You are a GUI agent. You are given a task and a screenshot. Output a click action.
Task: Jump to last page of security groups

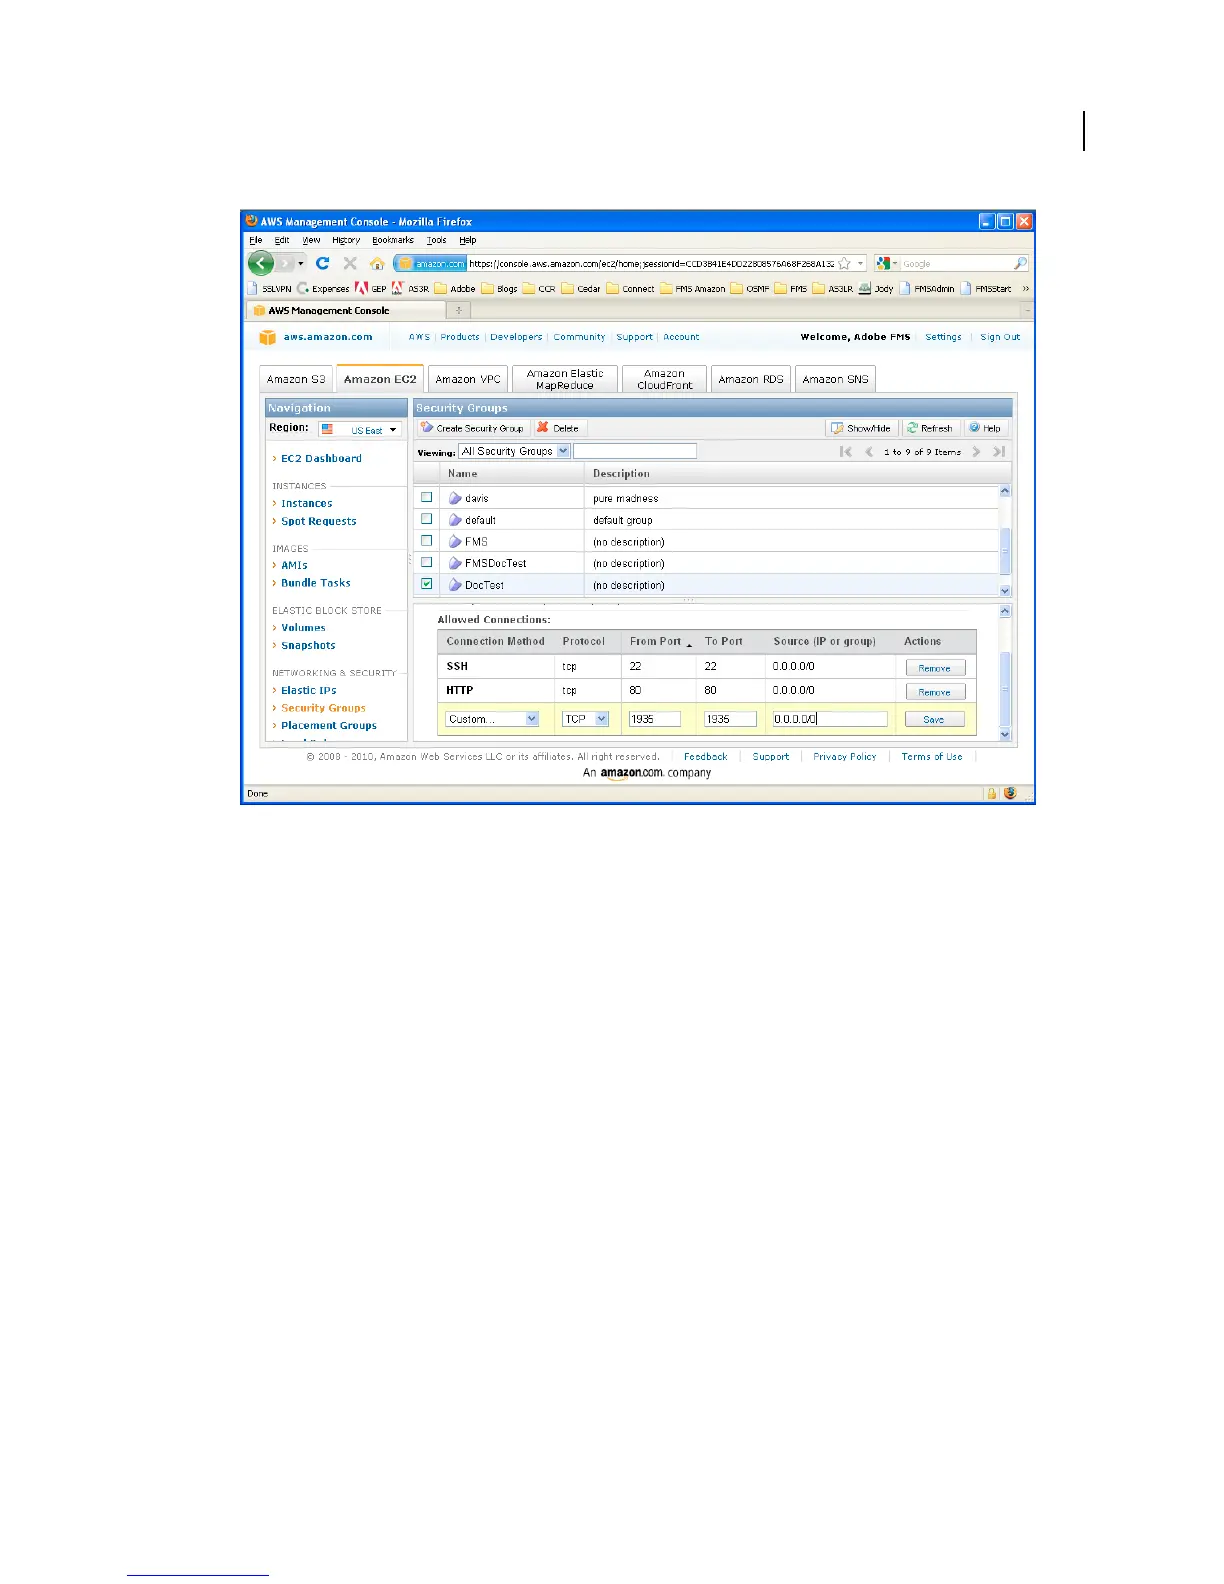(x=998, y=452)
